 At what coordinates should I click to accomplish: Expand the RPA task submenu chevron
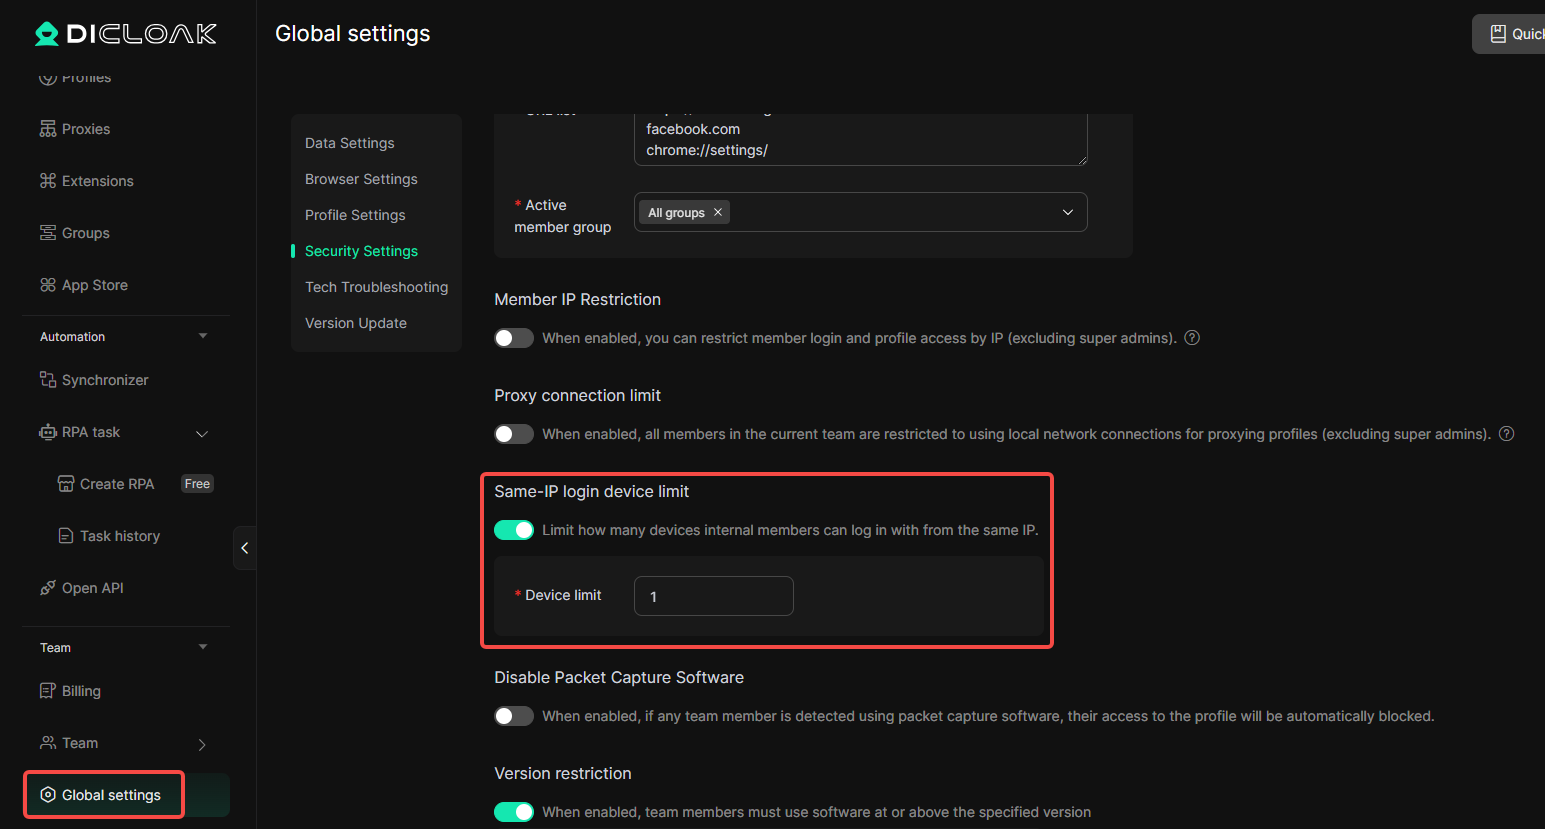point(202,433)
